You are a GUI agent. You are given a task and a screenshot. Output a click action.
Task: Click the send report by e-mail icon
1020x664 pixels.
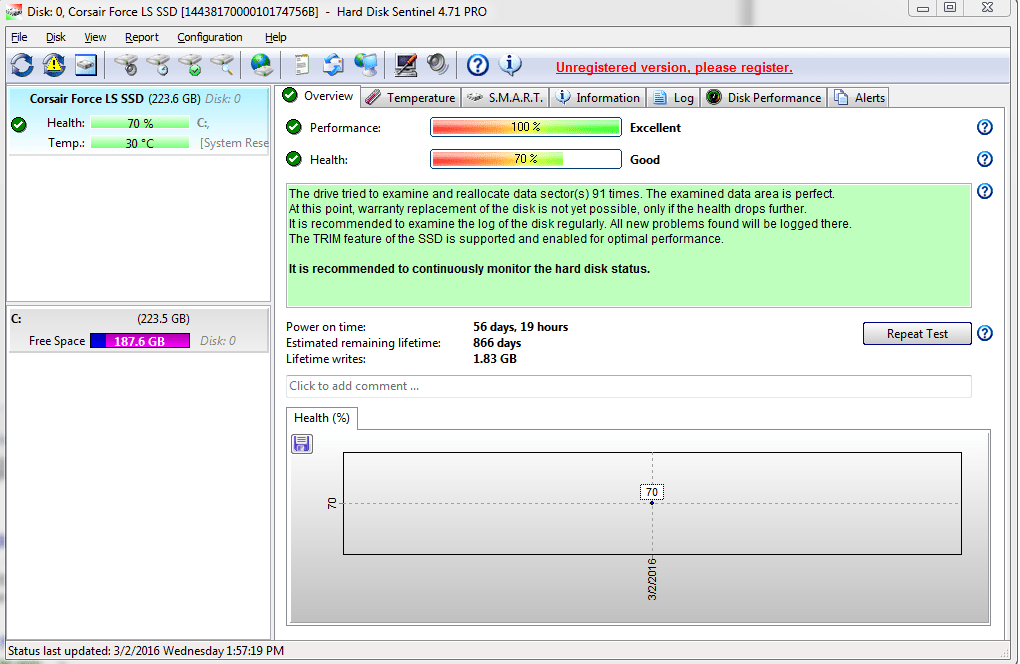[x=334, y=65]
